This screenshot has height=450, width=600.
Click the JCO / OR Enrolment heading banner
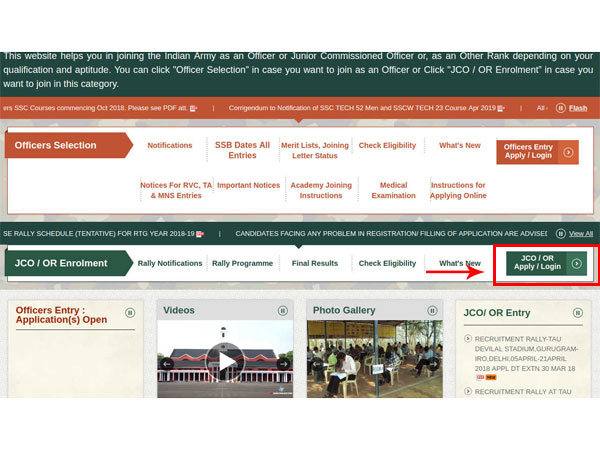click(x=68, y=263)
